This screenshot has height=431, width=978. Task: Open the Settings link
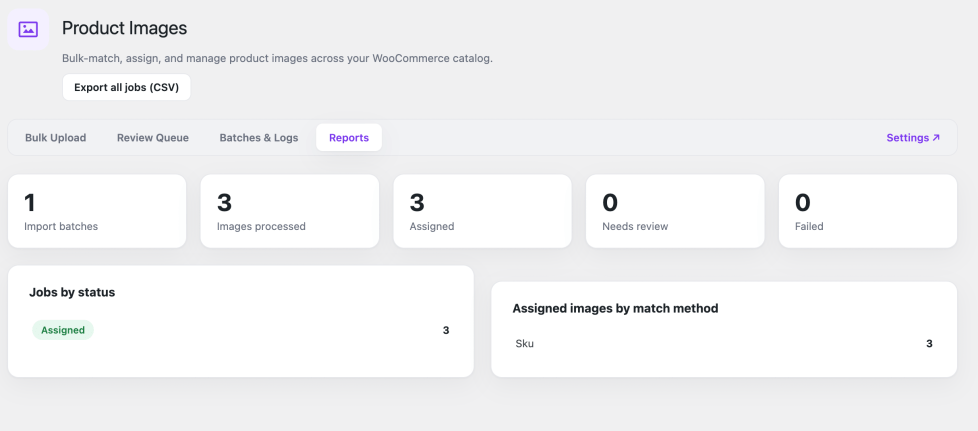pos(913,138)
